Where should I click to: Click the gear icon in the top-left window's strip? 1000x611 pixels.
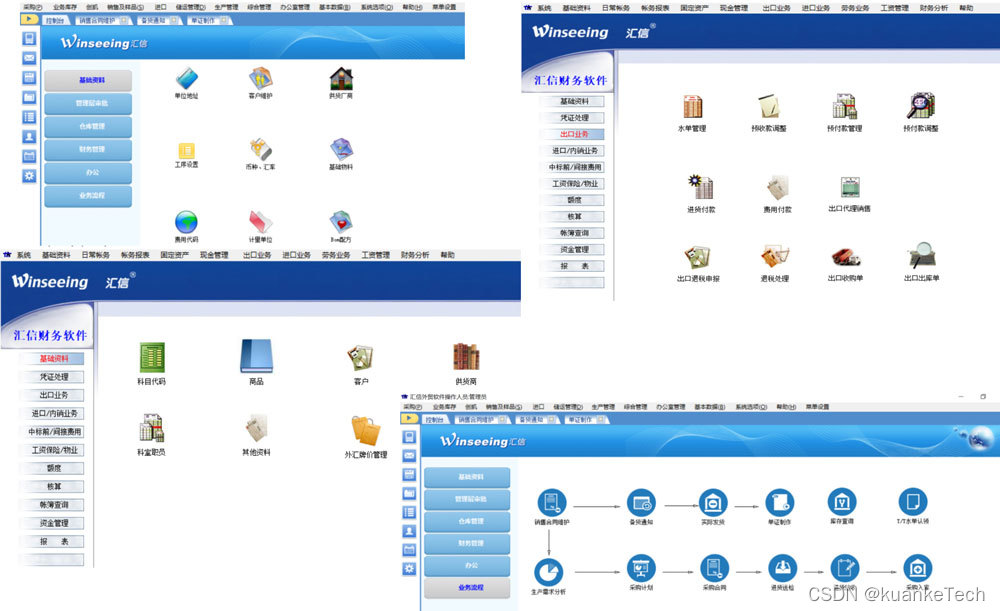(x=29, y=176)
